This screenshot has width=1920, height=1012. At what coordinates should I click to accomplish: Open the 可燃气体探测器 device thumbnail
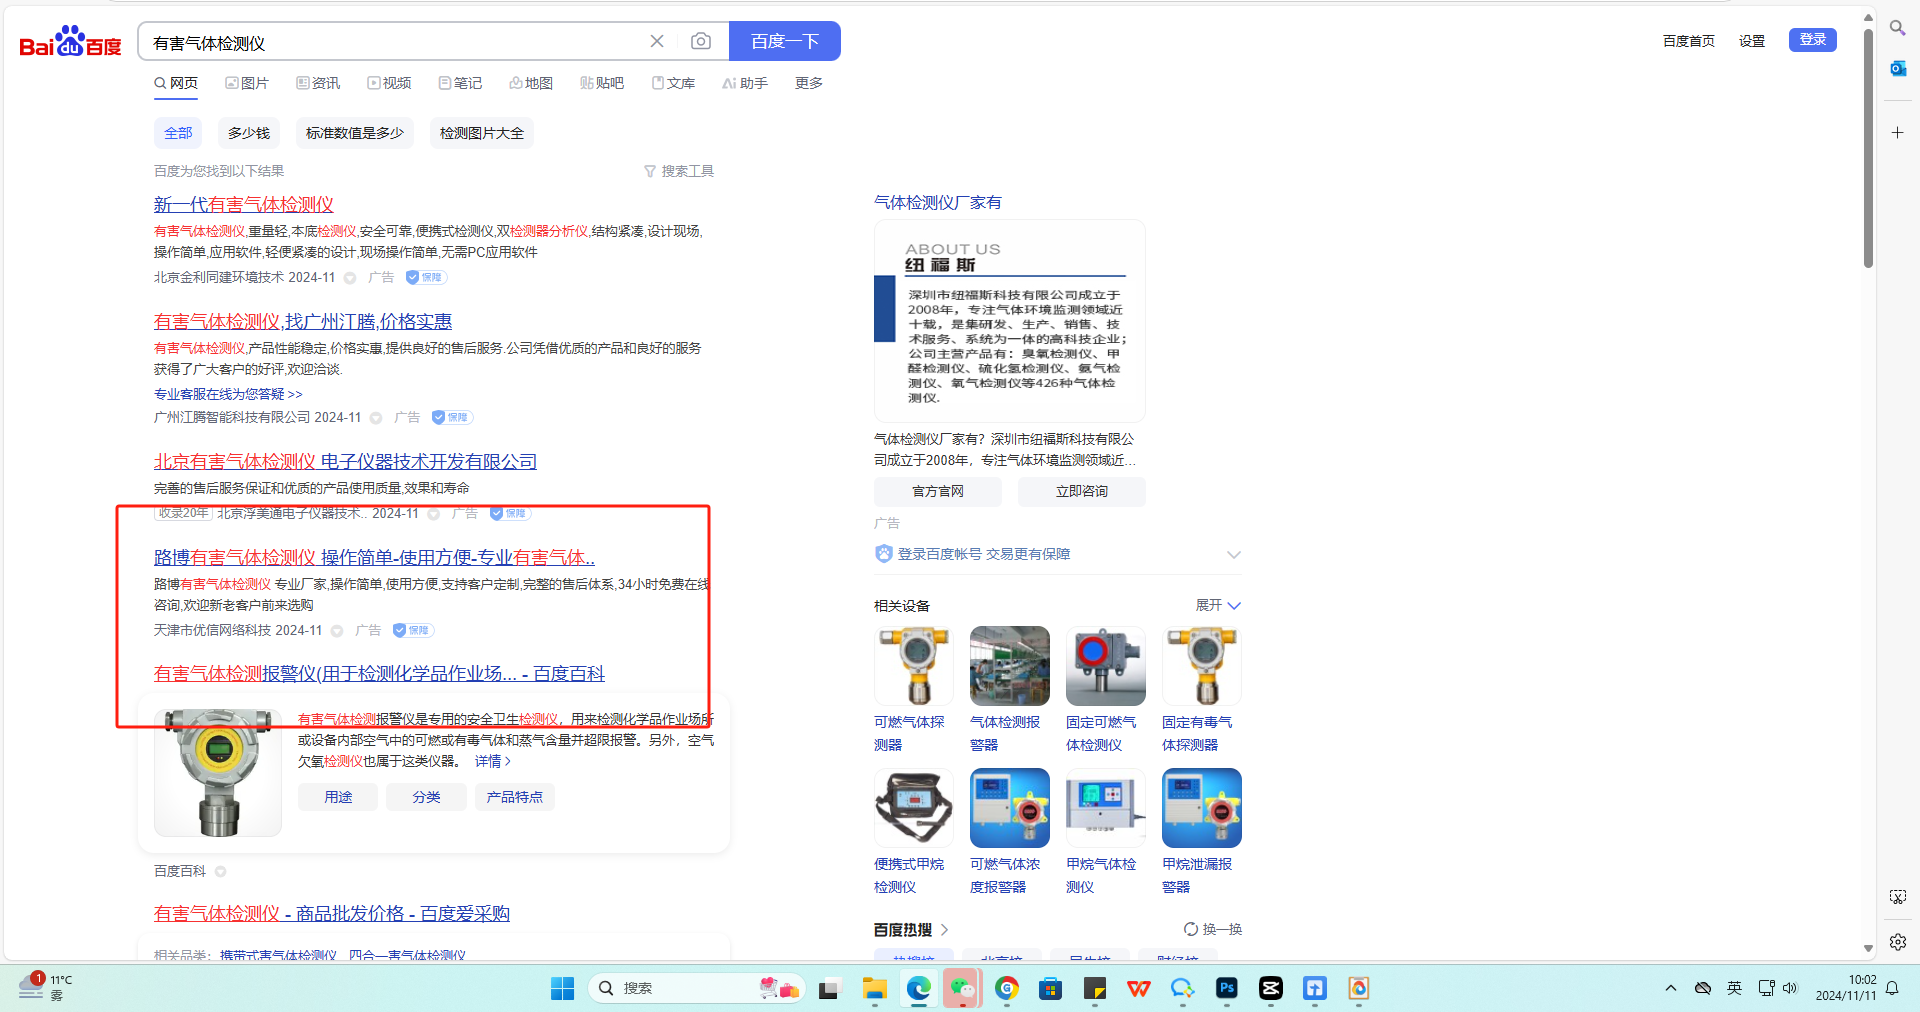[914, 666]
